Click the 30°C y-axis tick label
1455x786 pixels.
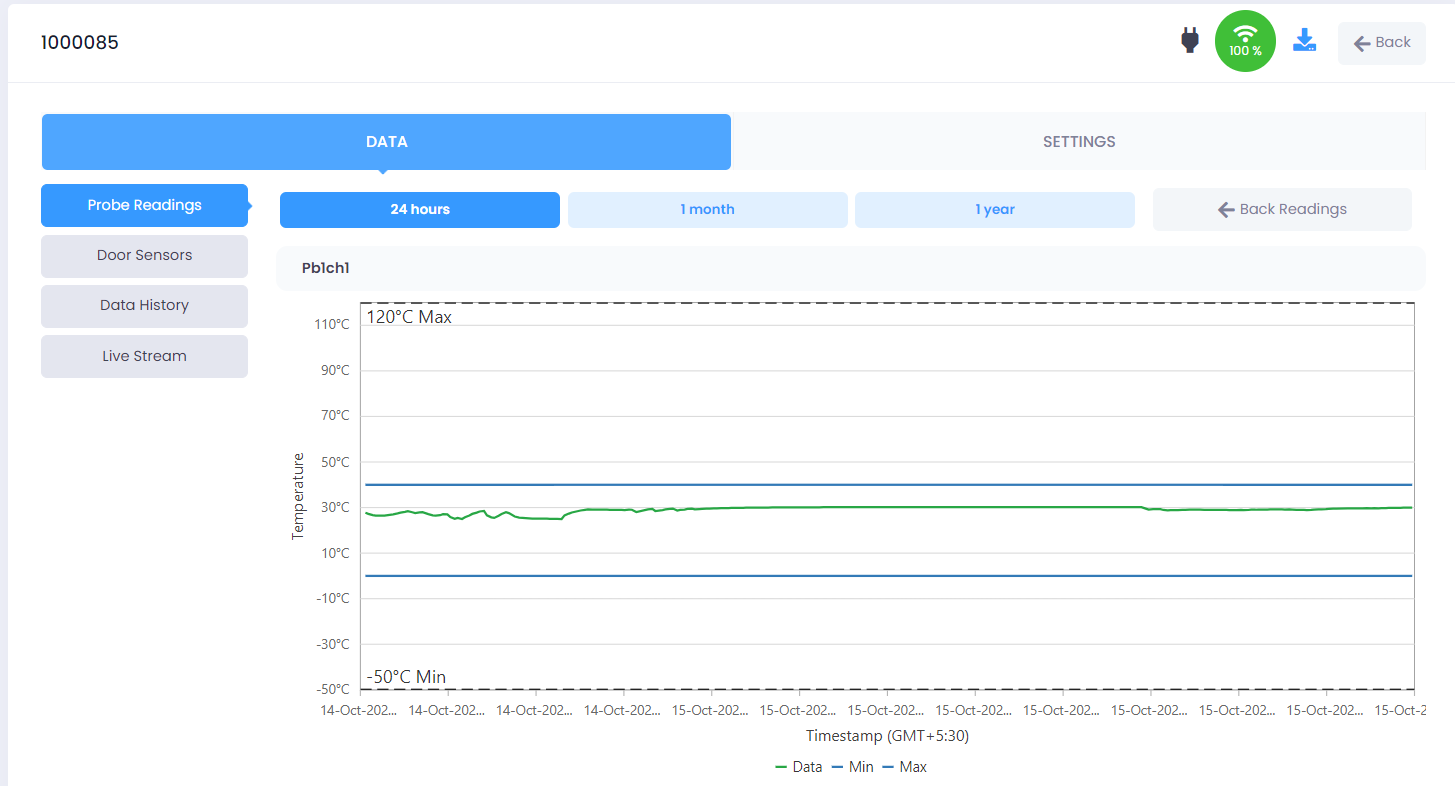coord(335,508)
